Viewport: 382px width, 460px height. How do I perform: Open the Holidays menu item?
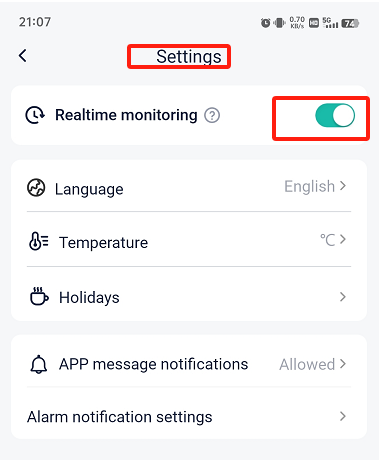(x=189, y=295)
